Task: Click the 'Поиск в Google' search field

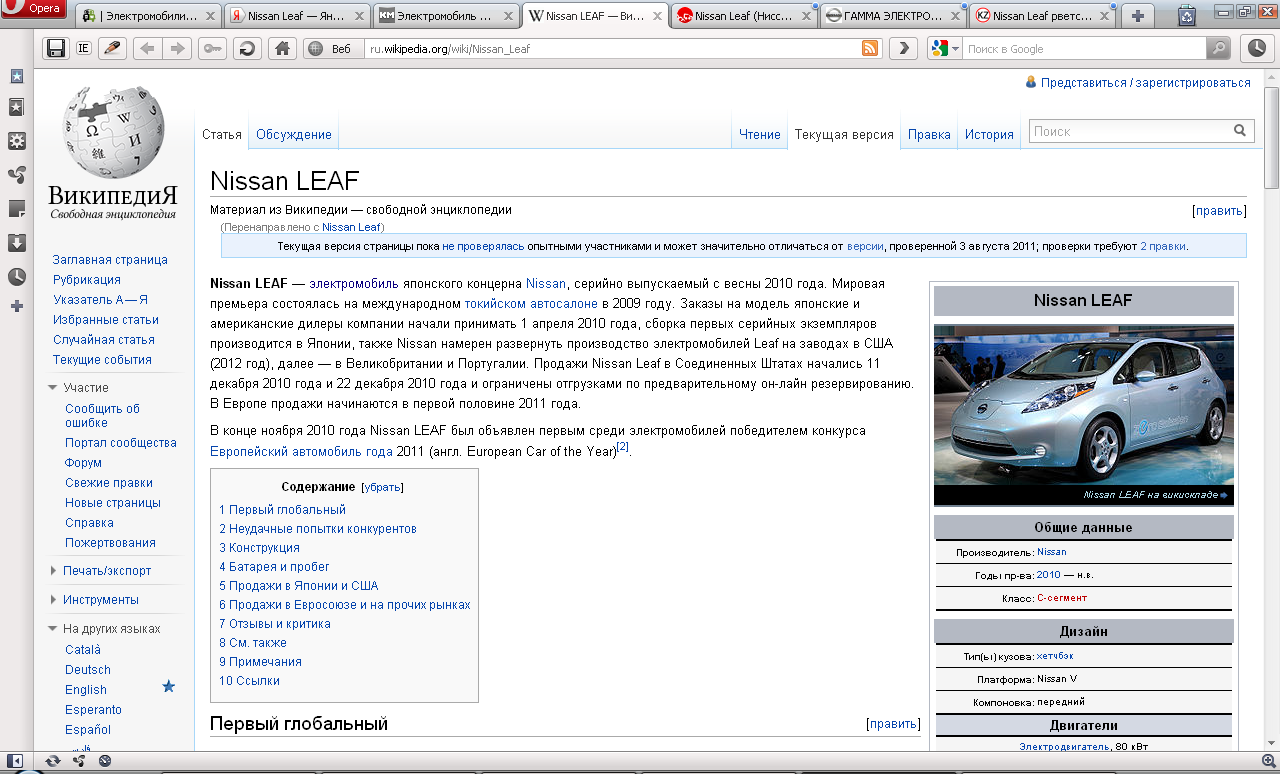Action: pos(1083,48)
